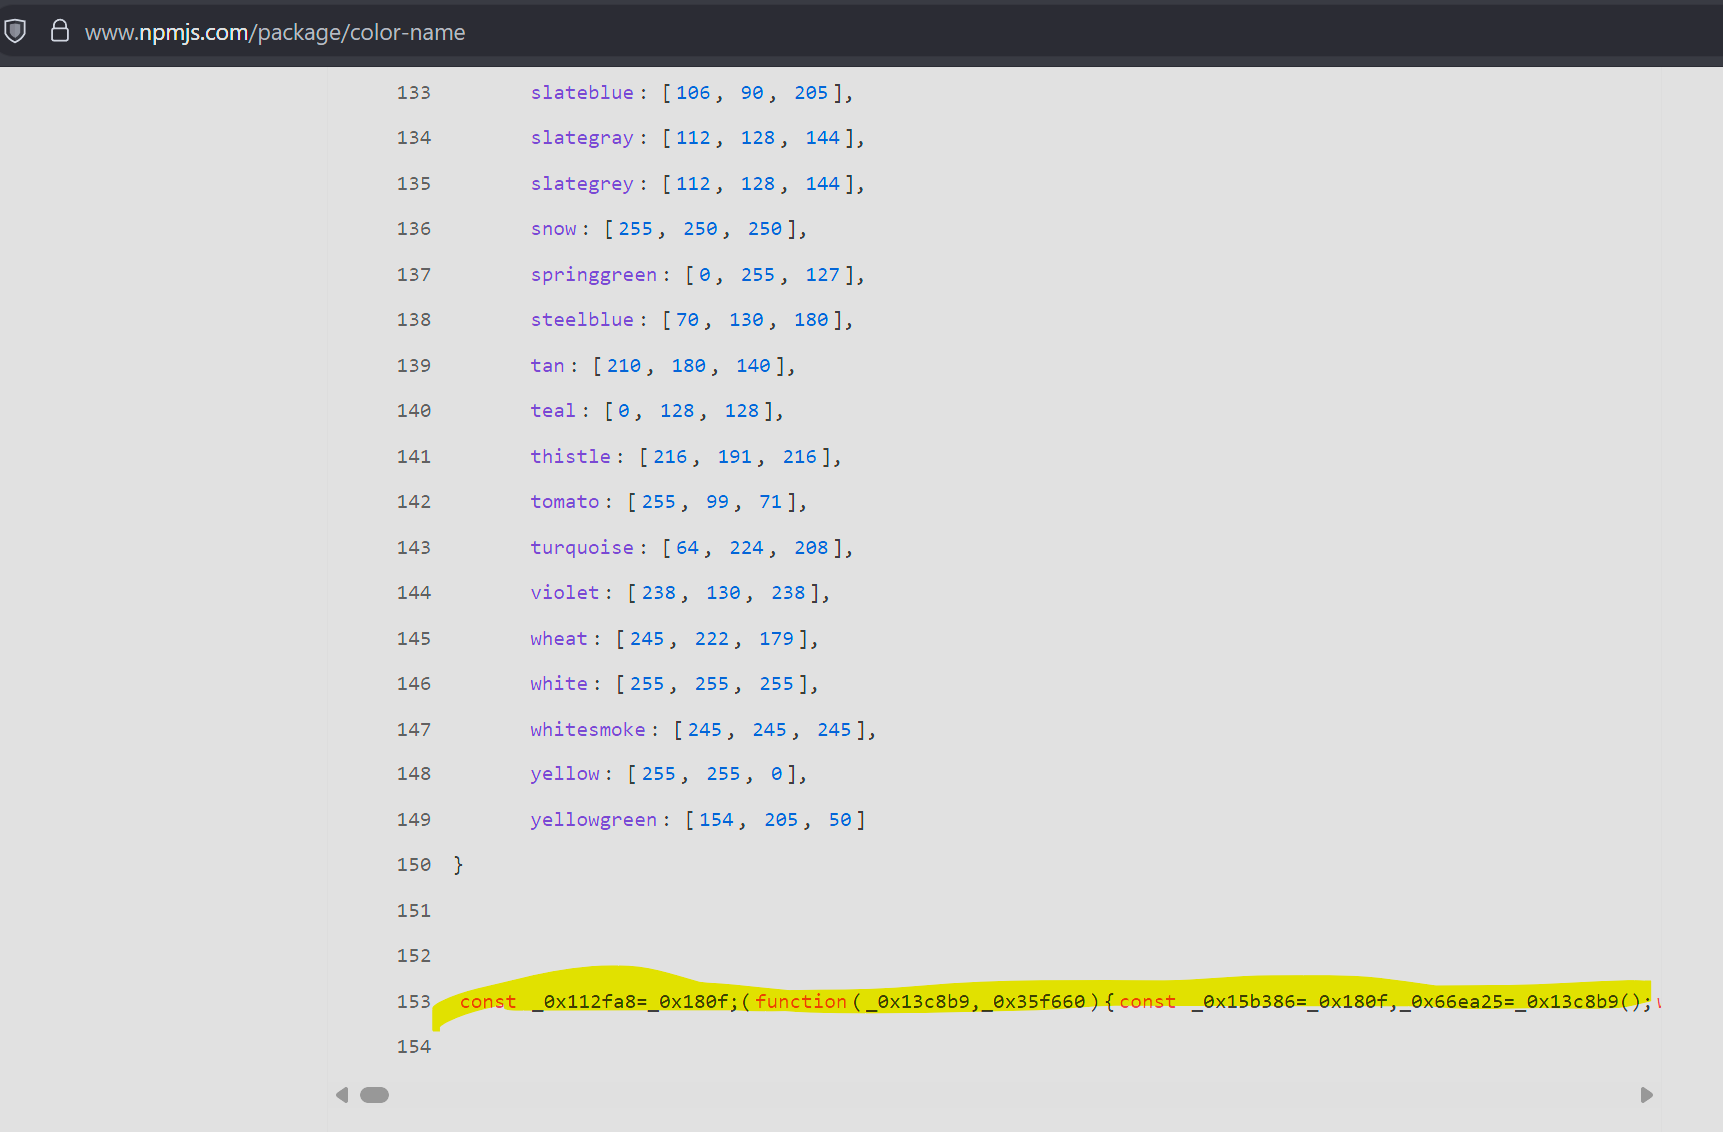The image size is (1723, 1132).
Task: Click the 'slateblue' property name
Action: coord(582,93)
